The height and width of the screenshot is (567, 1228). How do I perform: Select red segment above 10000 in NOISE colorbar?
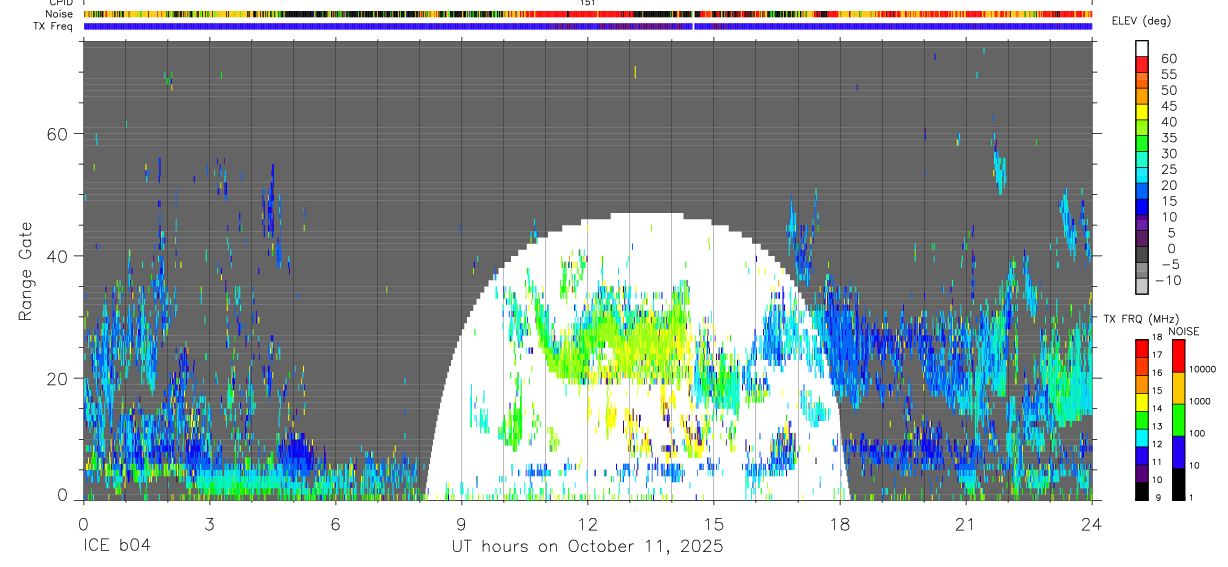pos(1178,356)
